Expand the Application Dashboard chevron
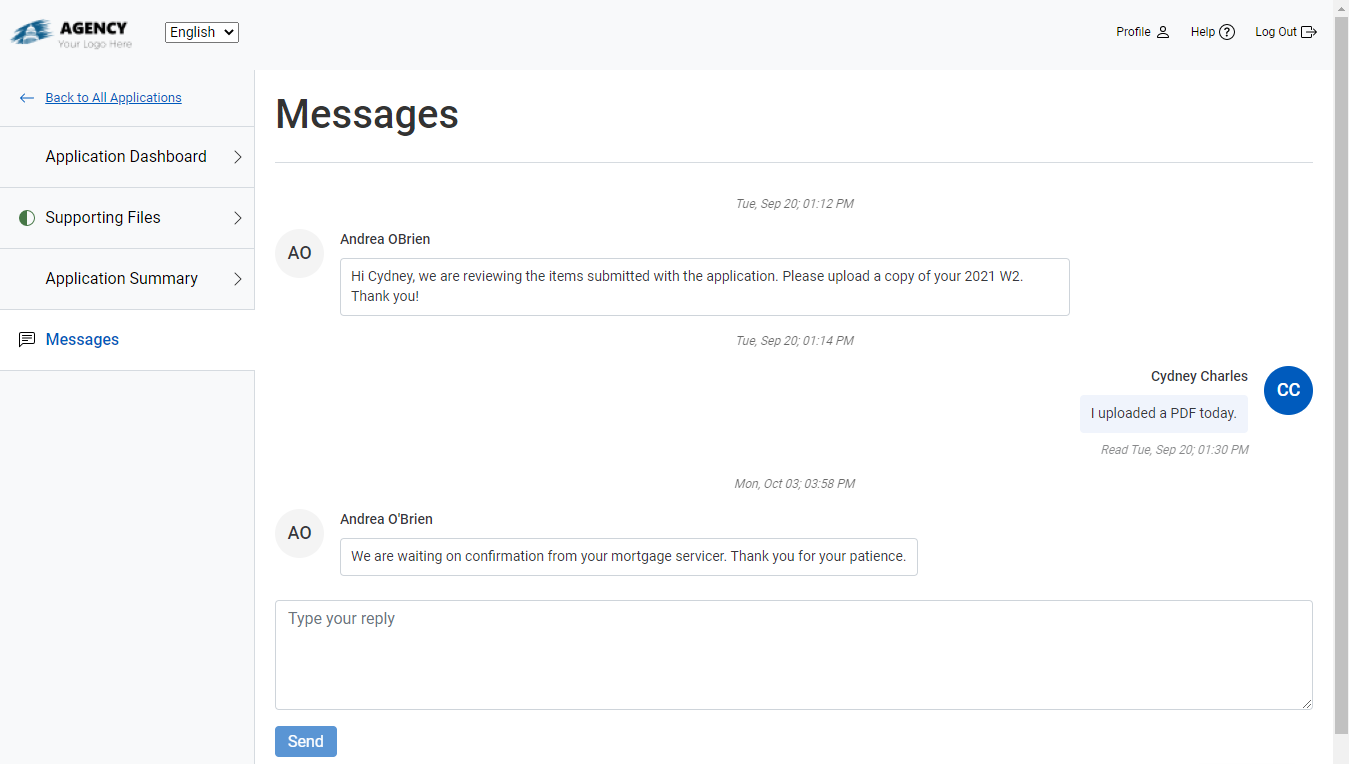The image size is (1349, 764). point(237,156)
